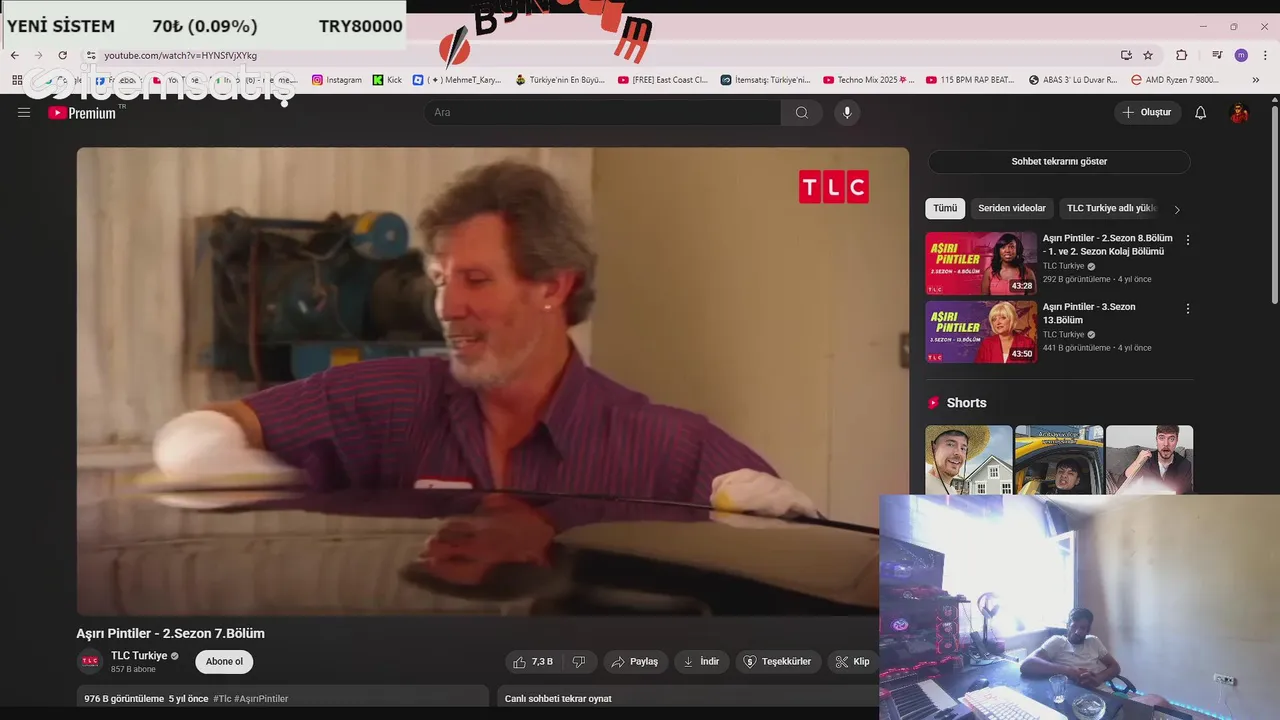Dislike the video with thumbs-down
The width and height of the screenshot is (1280, 720).
[579, 662]
